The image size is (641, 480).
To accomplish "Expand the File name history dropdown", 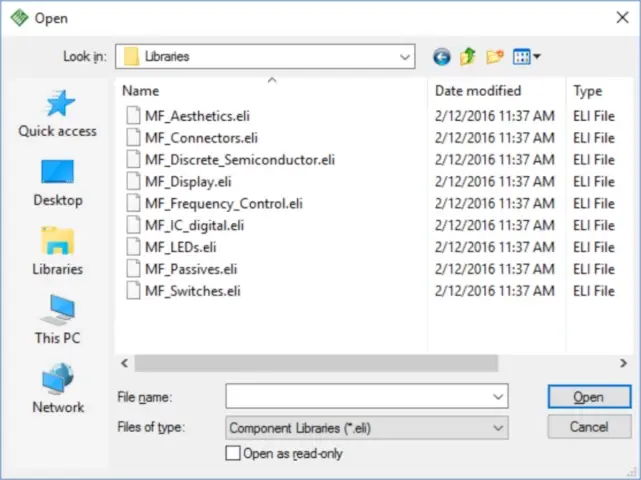I will 499,397.
